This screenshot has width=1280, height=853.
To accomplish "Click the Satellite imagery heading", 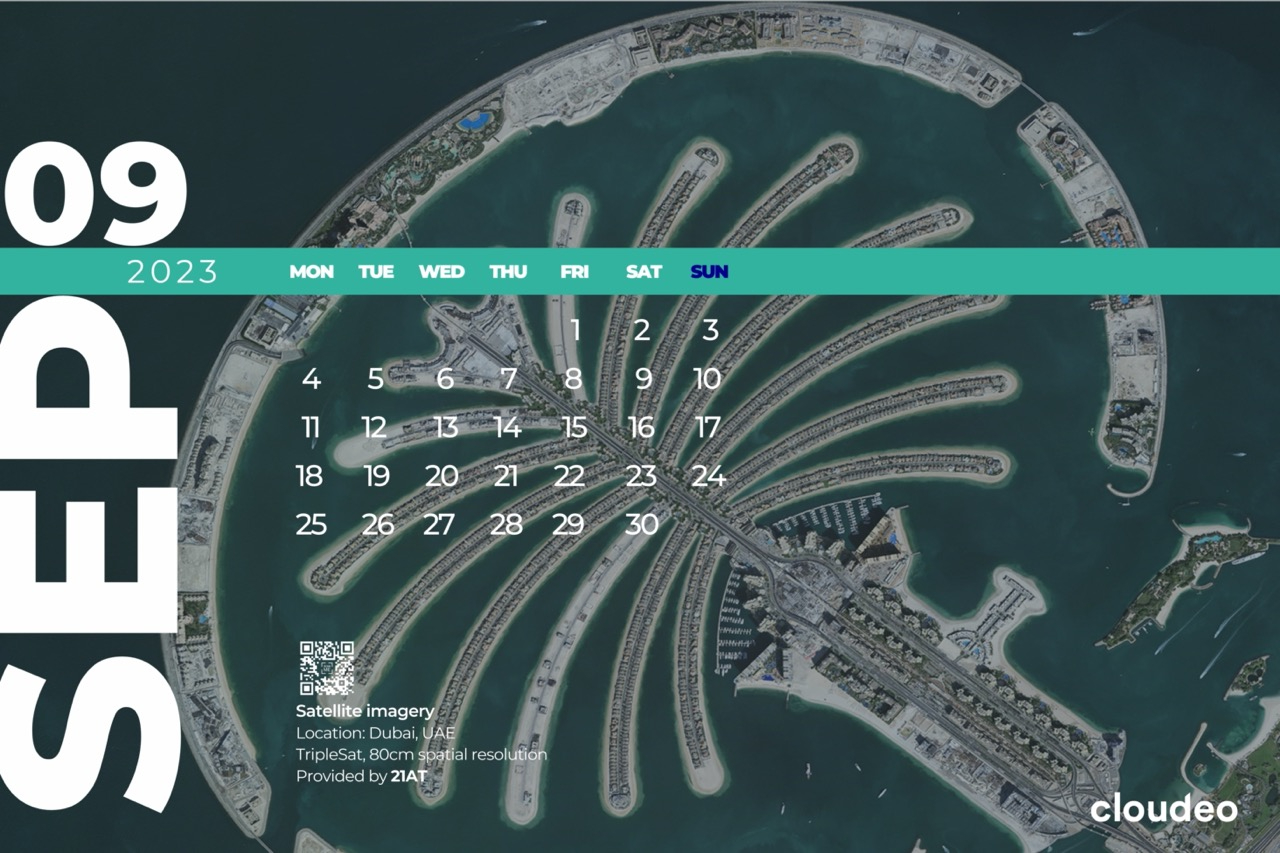I will click(365, 712).
